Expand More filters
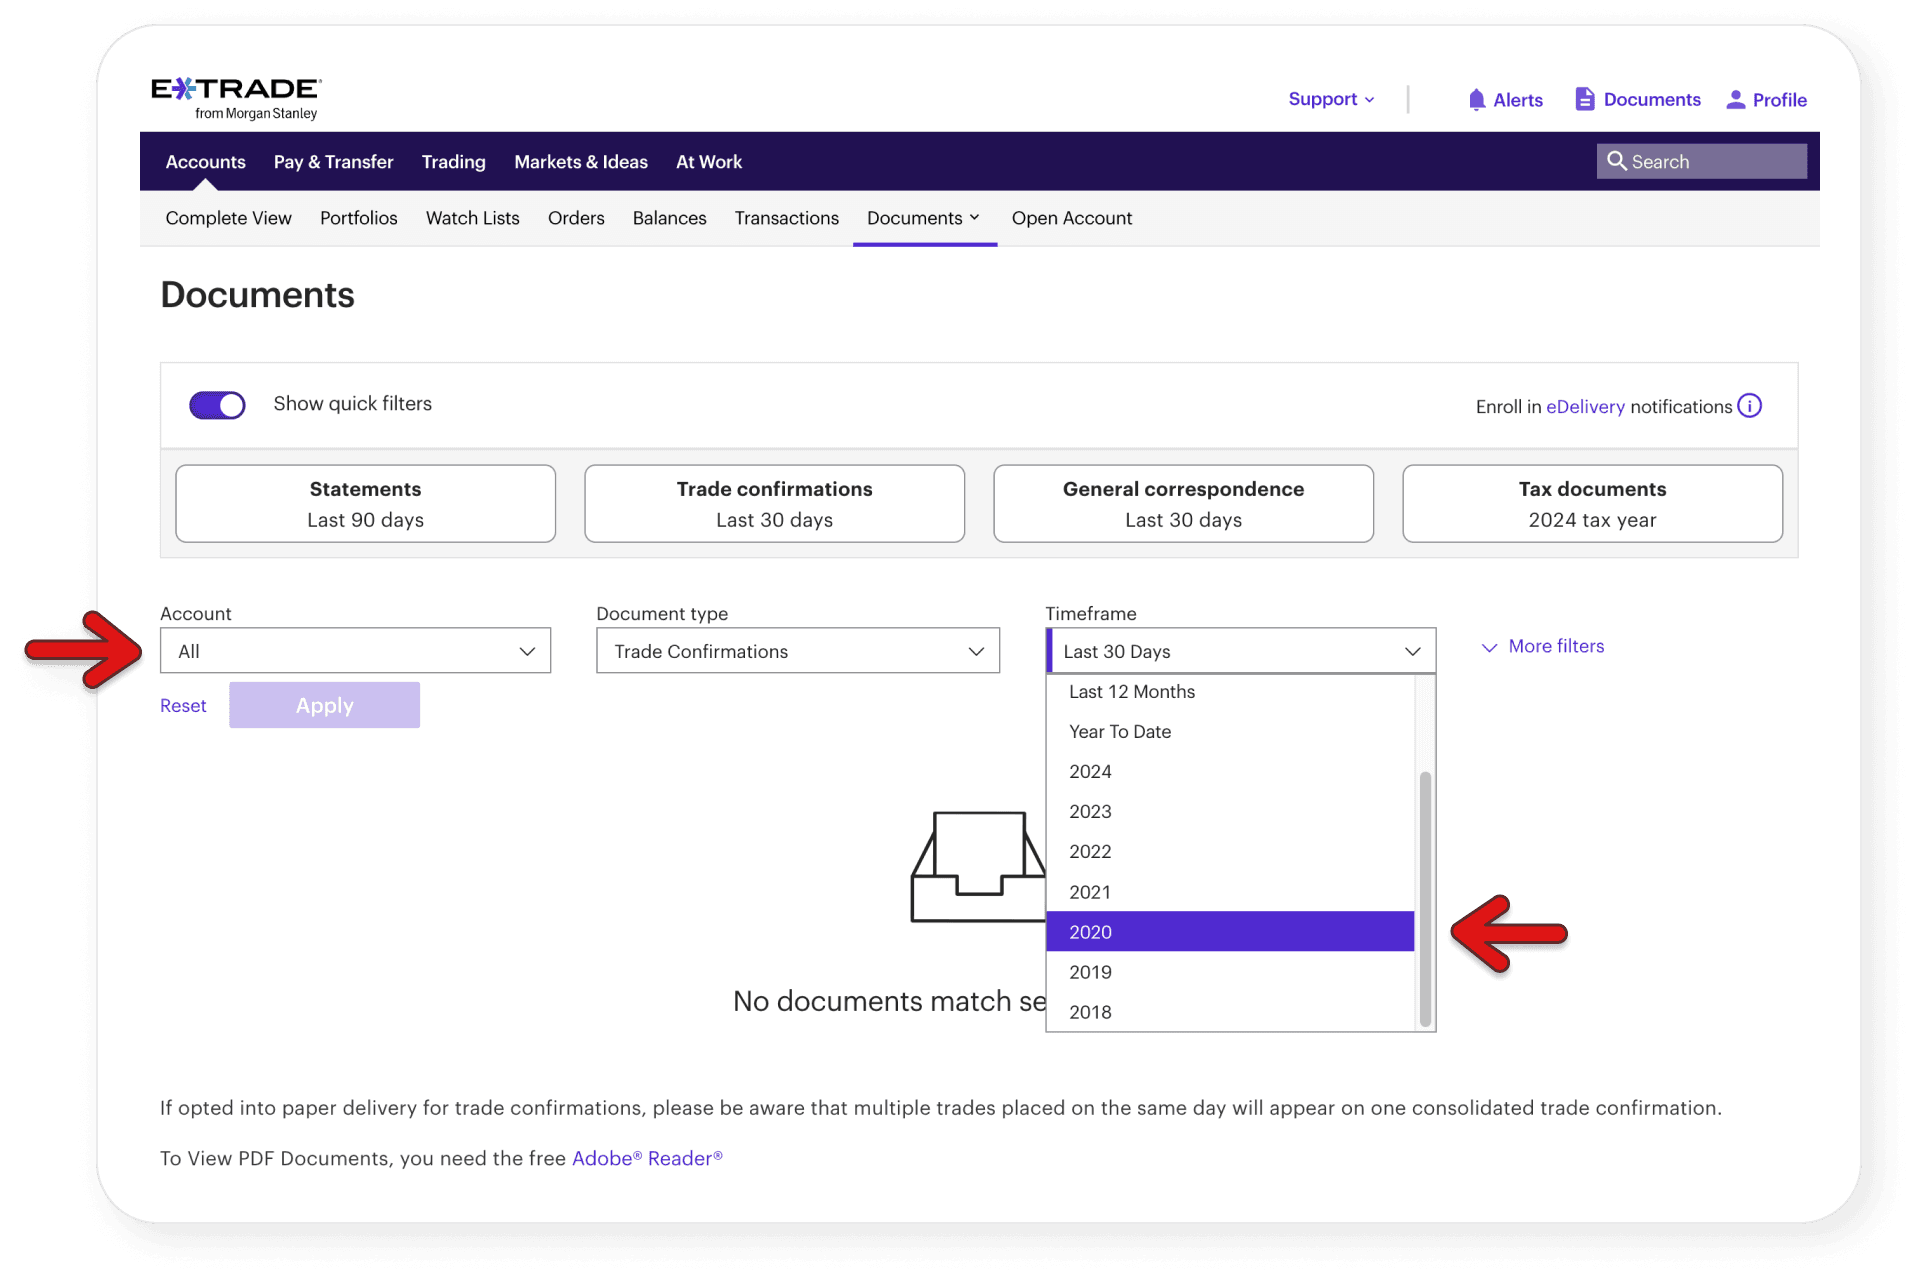 1542,647
